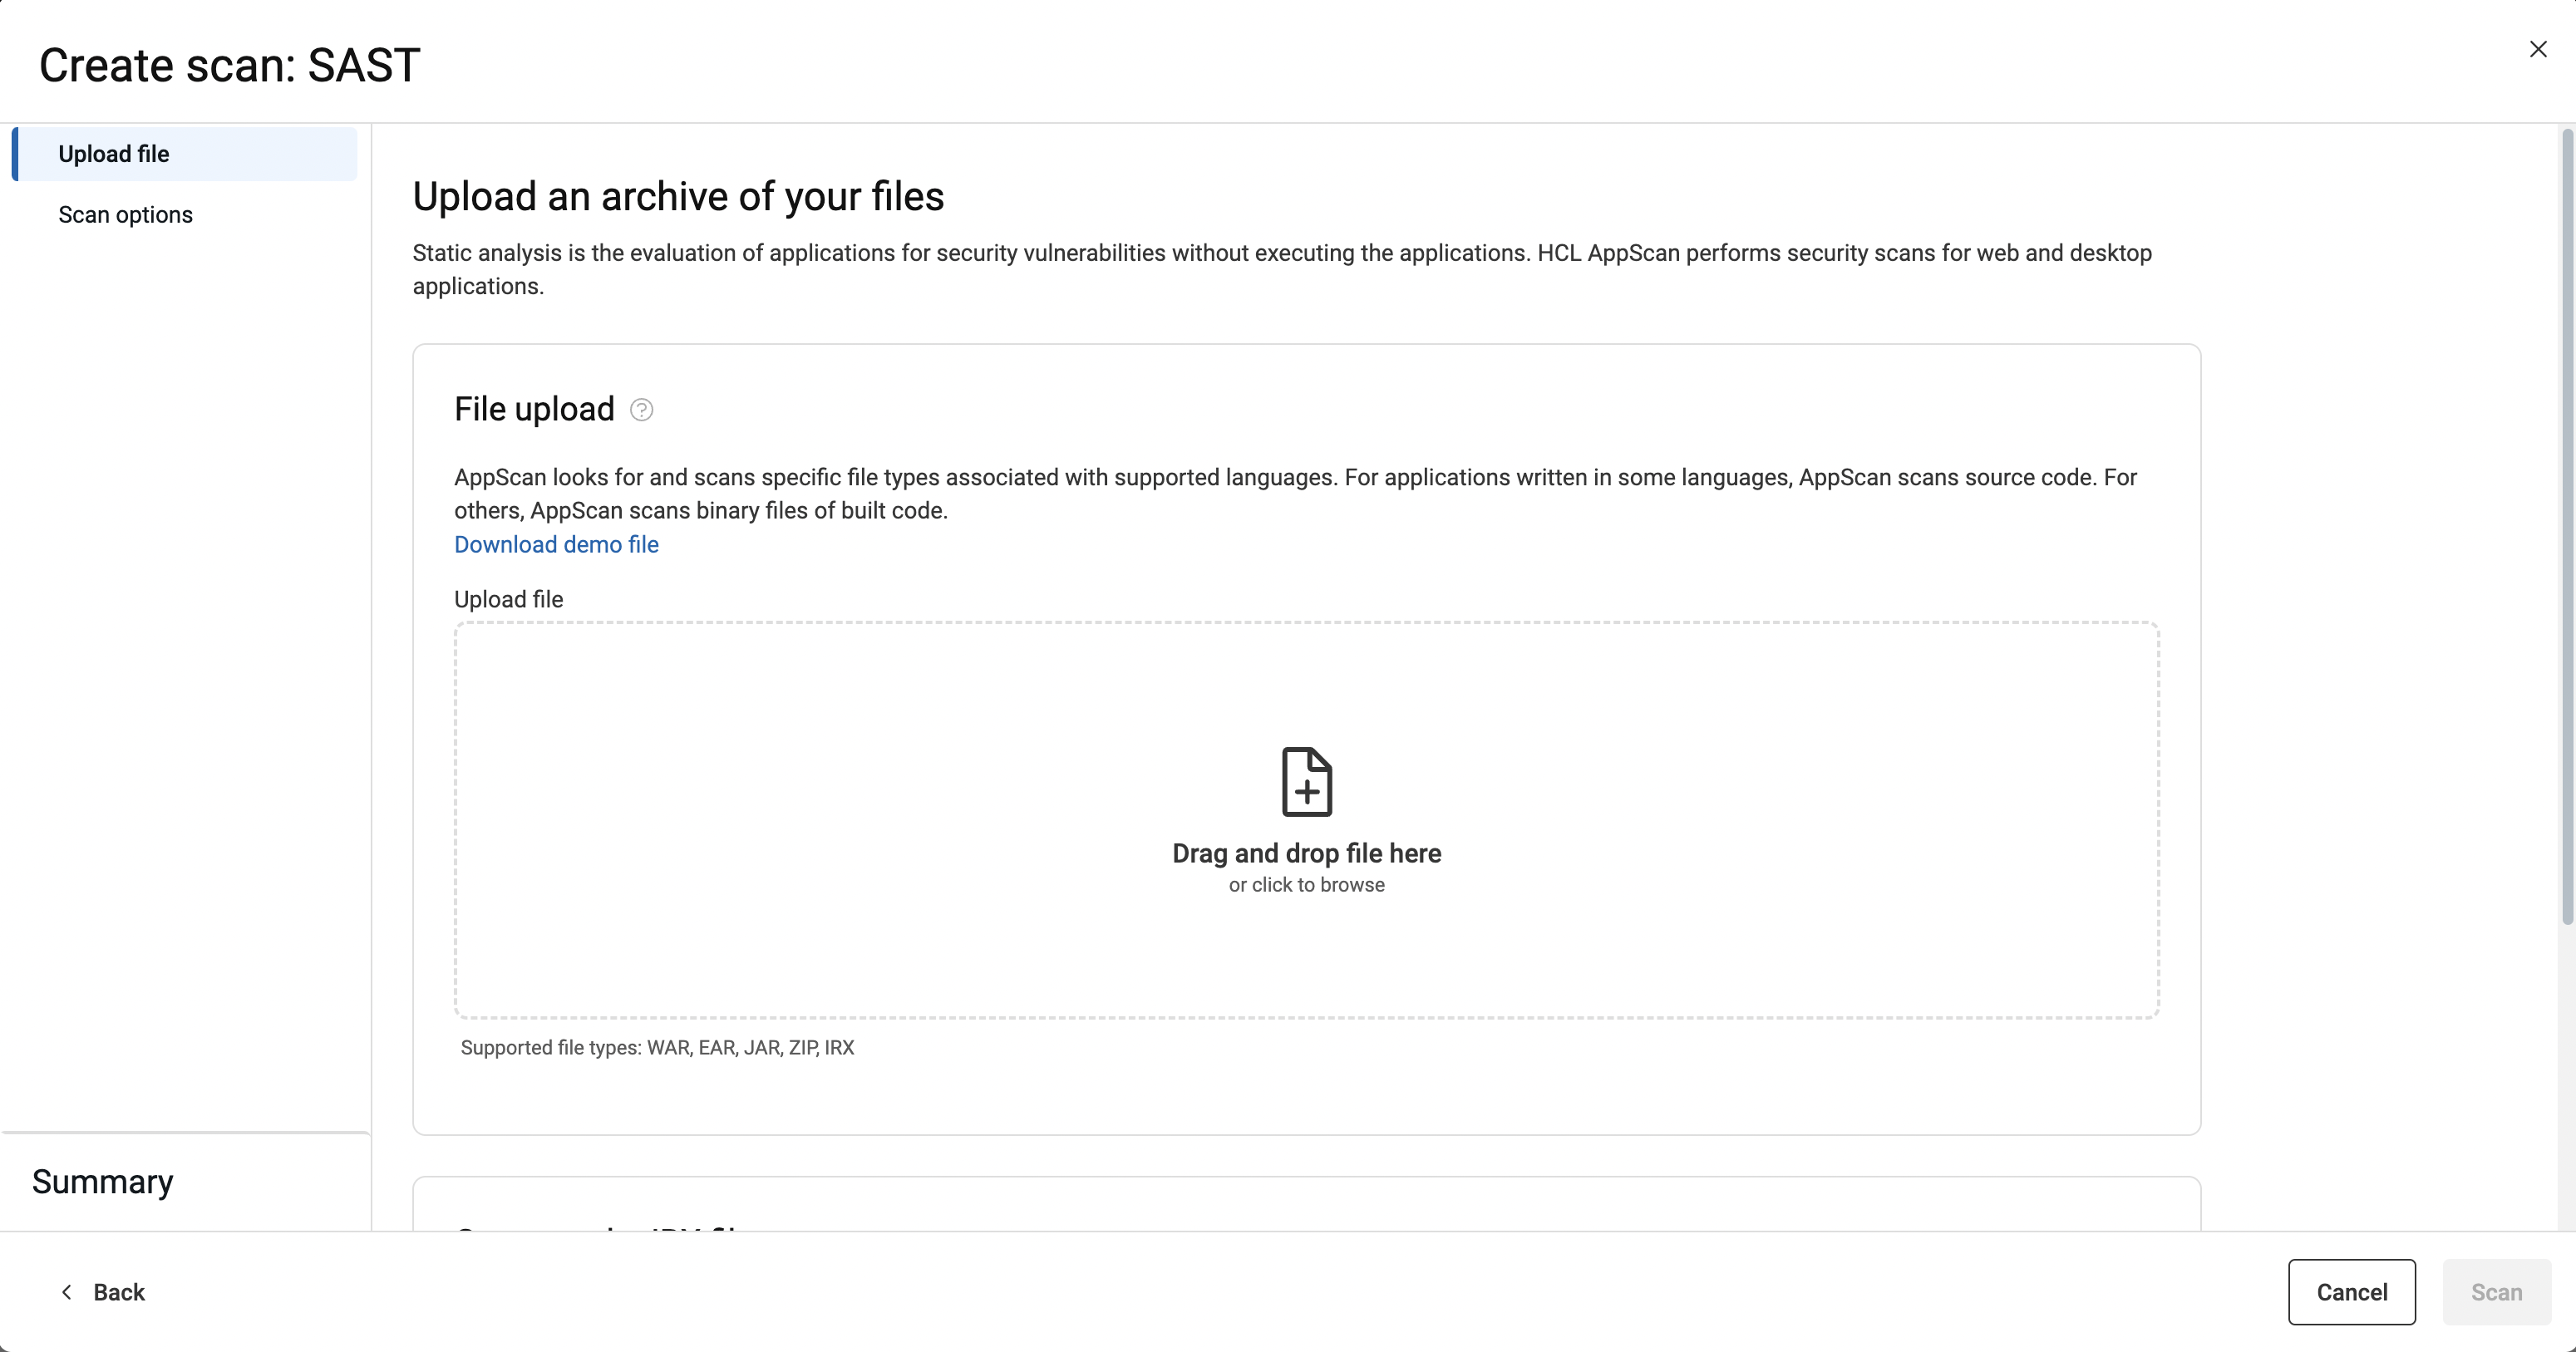
Task: Click the 'Upload an archive of your files' heading
Action: tap(678, 196)
